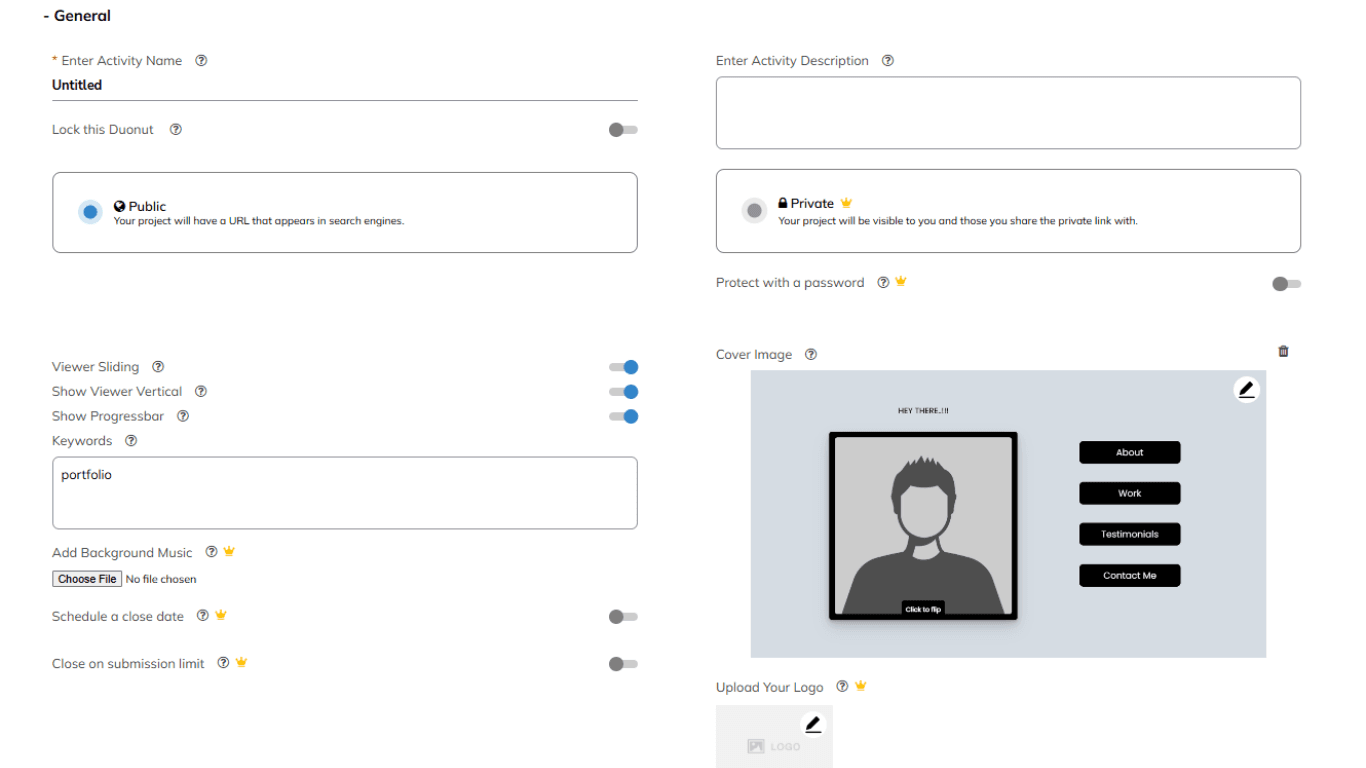Click help icon next to Viewer Sliding
1366x768 pixels.
(158, 367)
